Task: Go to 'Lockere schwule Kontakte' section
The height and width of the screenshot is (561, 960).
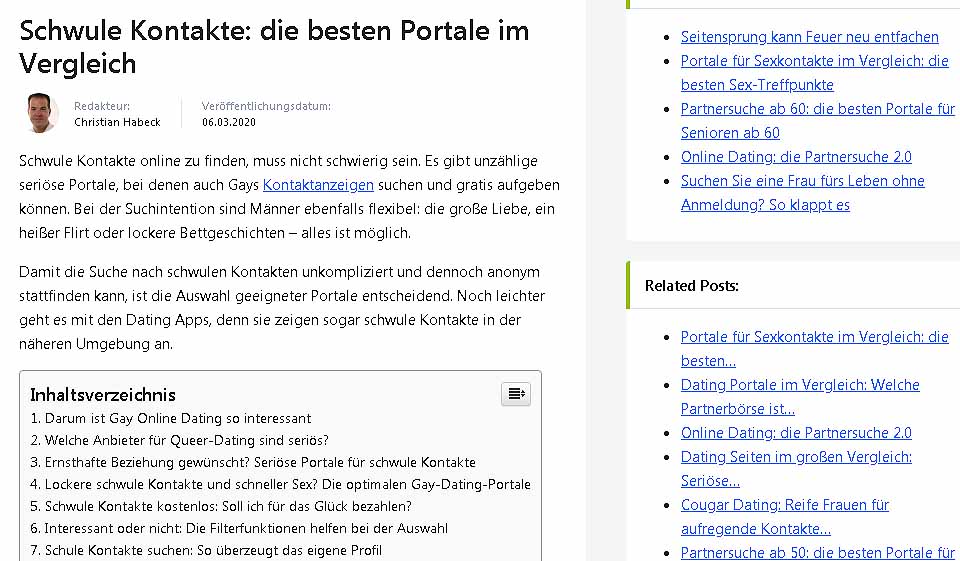Action: [280, 484]
